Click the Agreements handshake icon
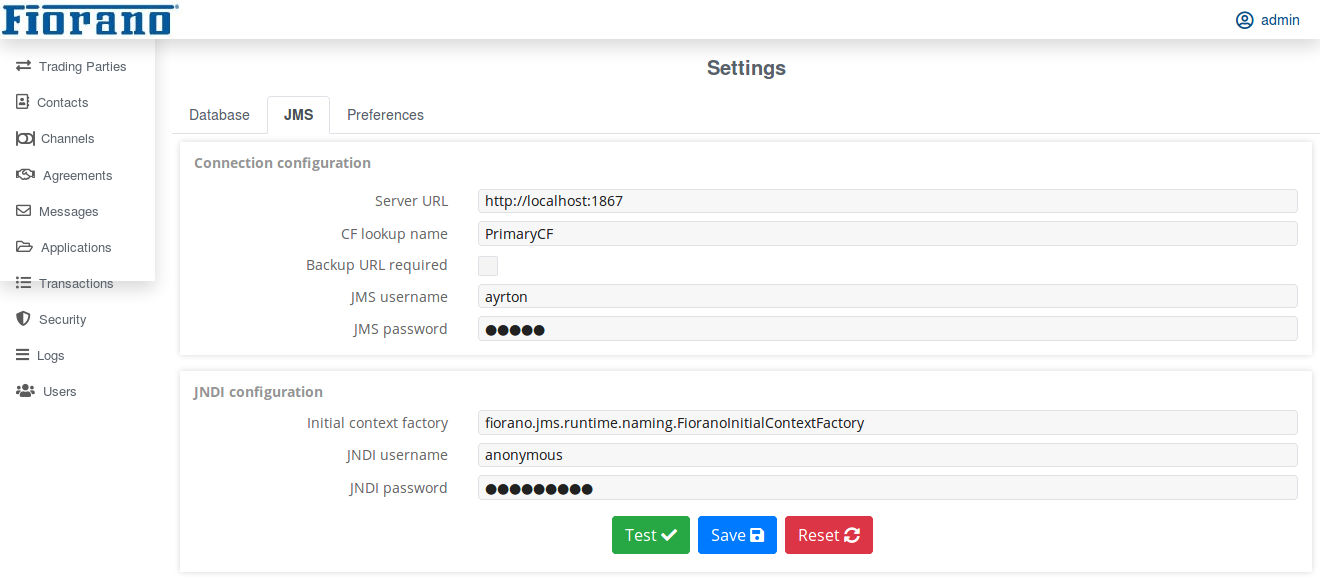Screen dimensions: 1320x580 pyautogui.click(x=26, y=175)
